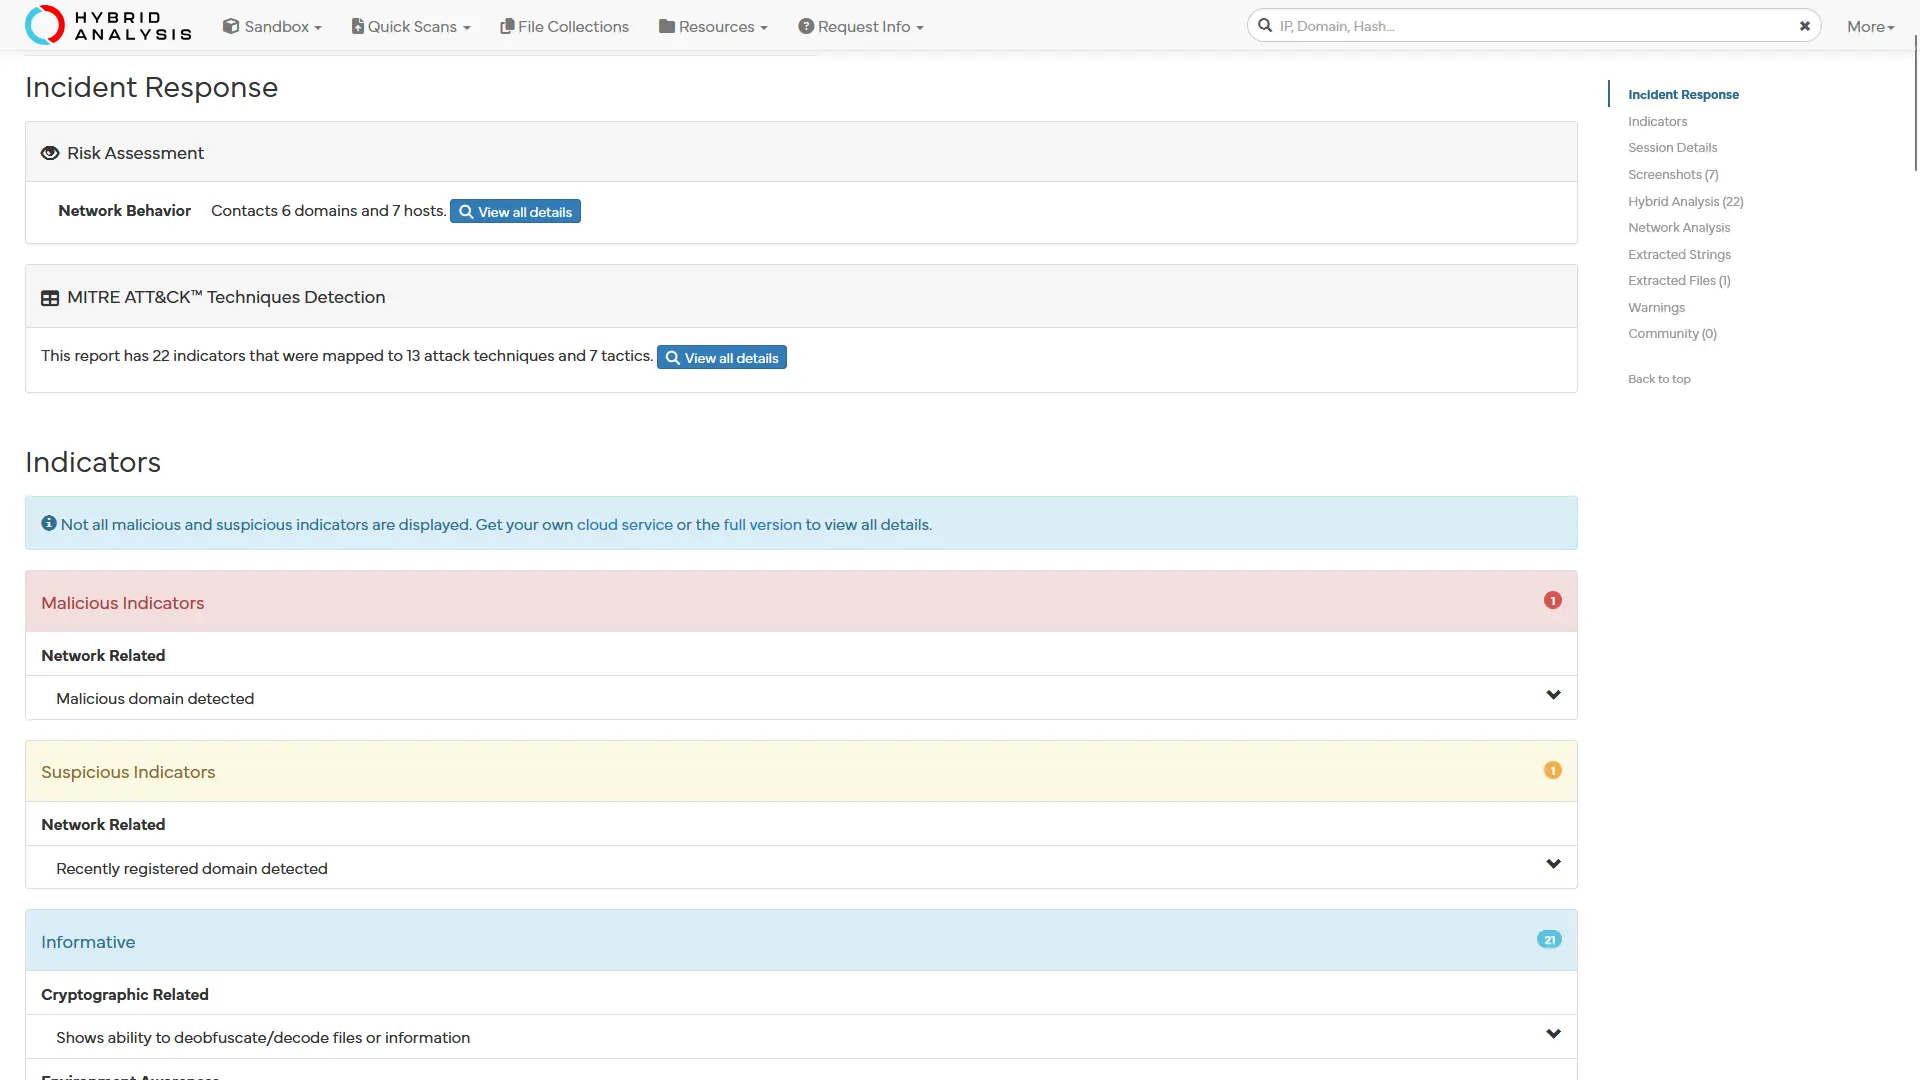Go to Hybrid Analysis (22) in sidebar
Viewport: 1920px width, 1080px height.
[x=1685, y=202]
